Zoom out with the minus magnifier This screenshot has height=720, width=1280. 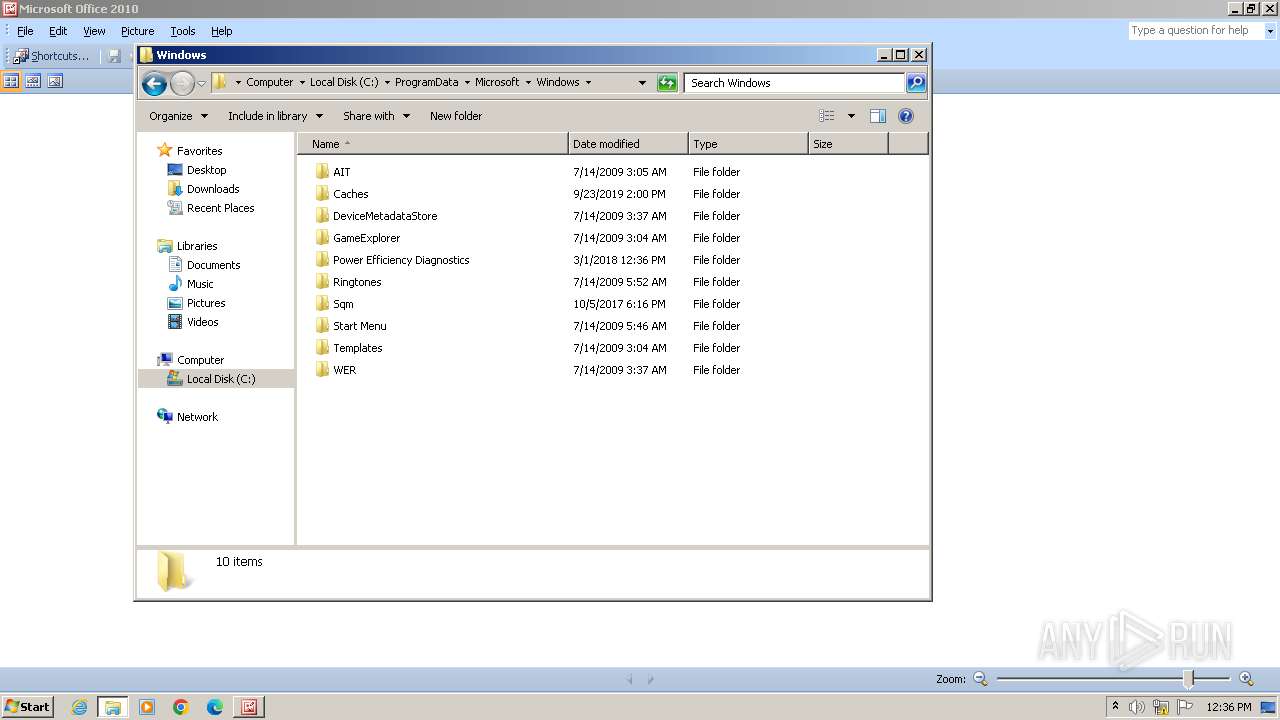(980, 679)
